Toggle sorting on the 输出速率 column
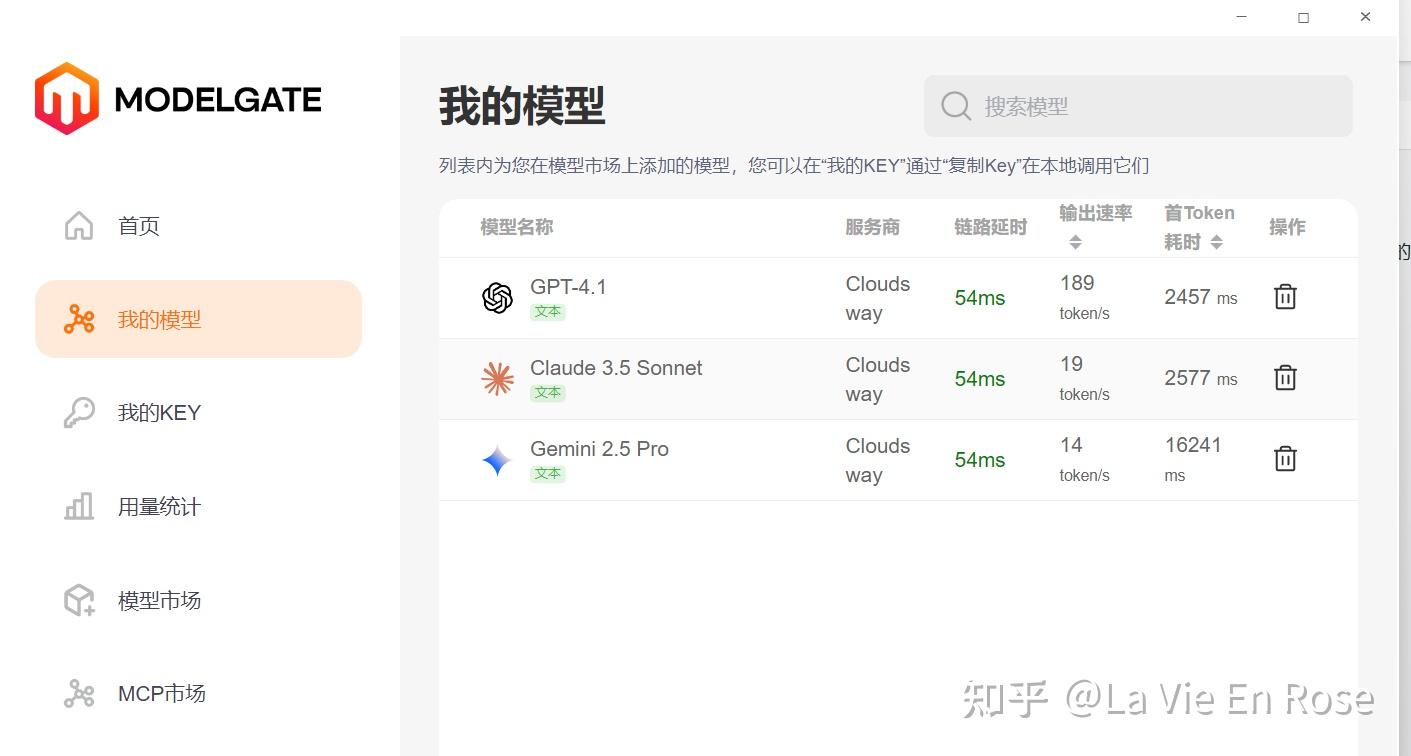 tap(1075, 241)
